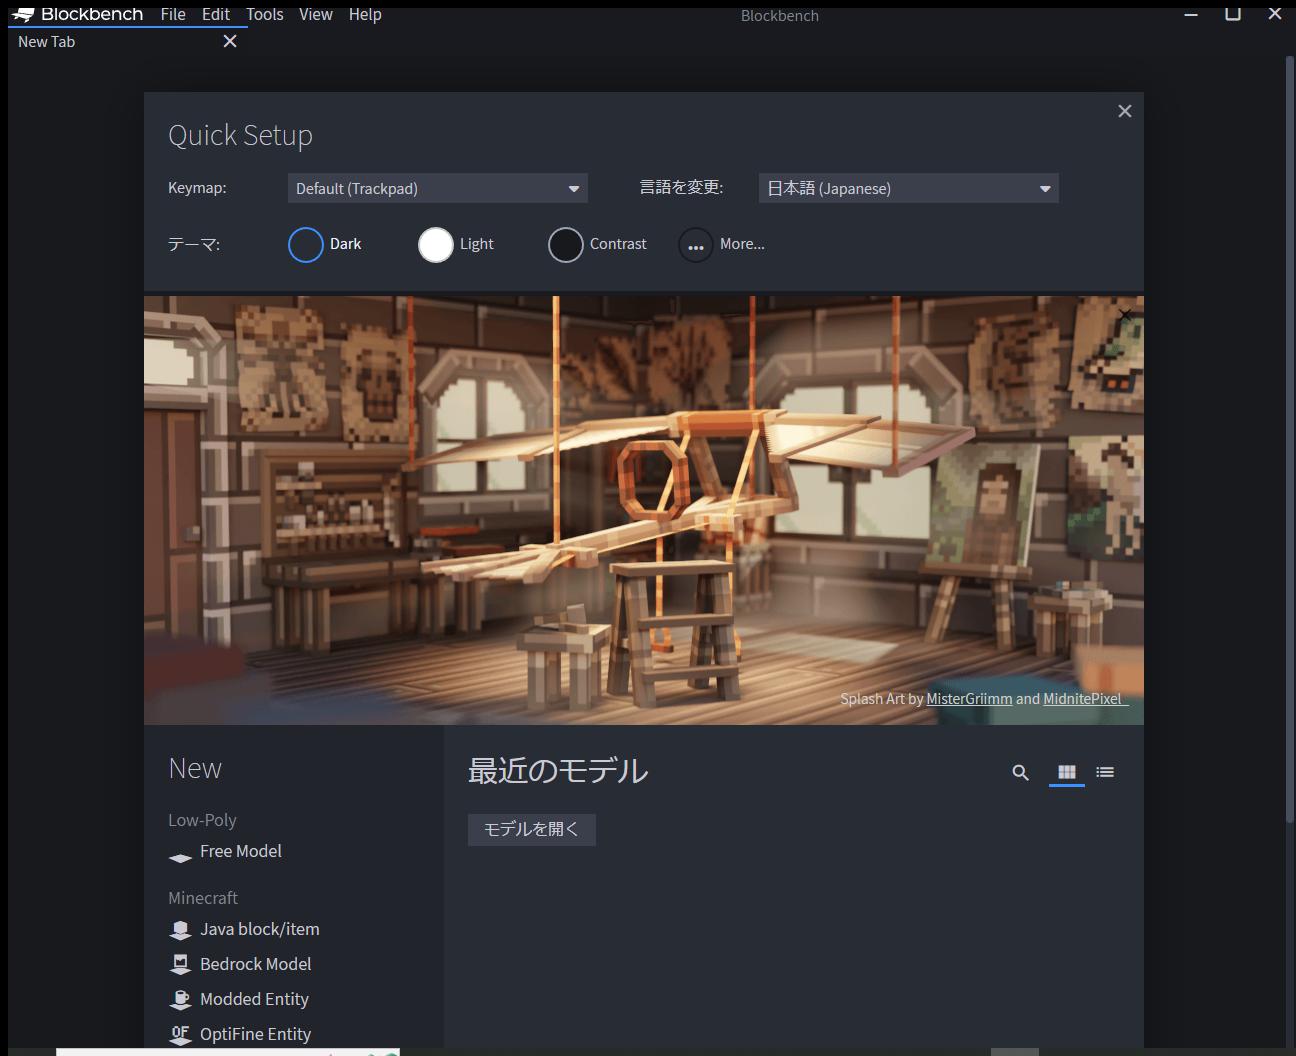The height and width of the screenshot is (1056, 1296).
Task: Click the Blockbench logo icon
Action: (x=23, y=15)
